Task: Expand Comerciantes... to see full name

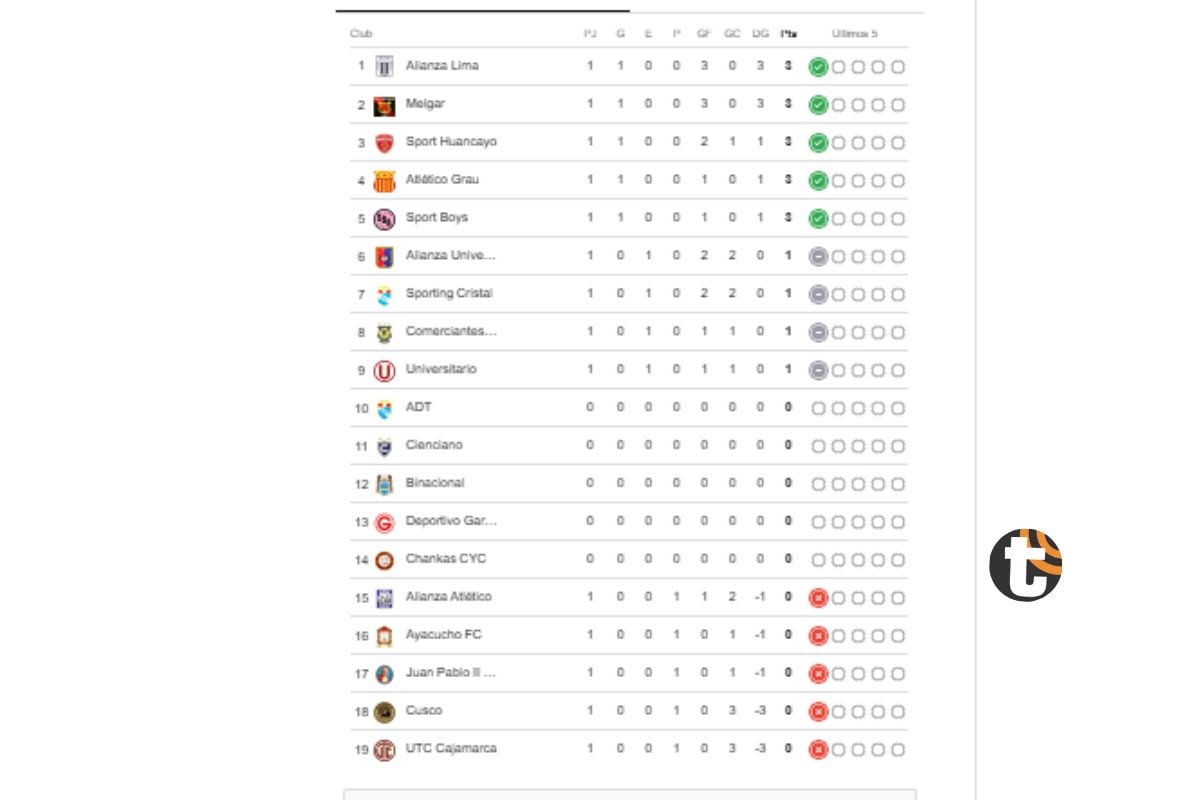Action: pyautogui.click(x=452, y=331)
